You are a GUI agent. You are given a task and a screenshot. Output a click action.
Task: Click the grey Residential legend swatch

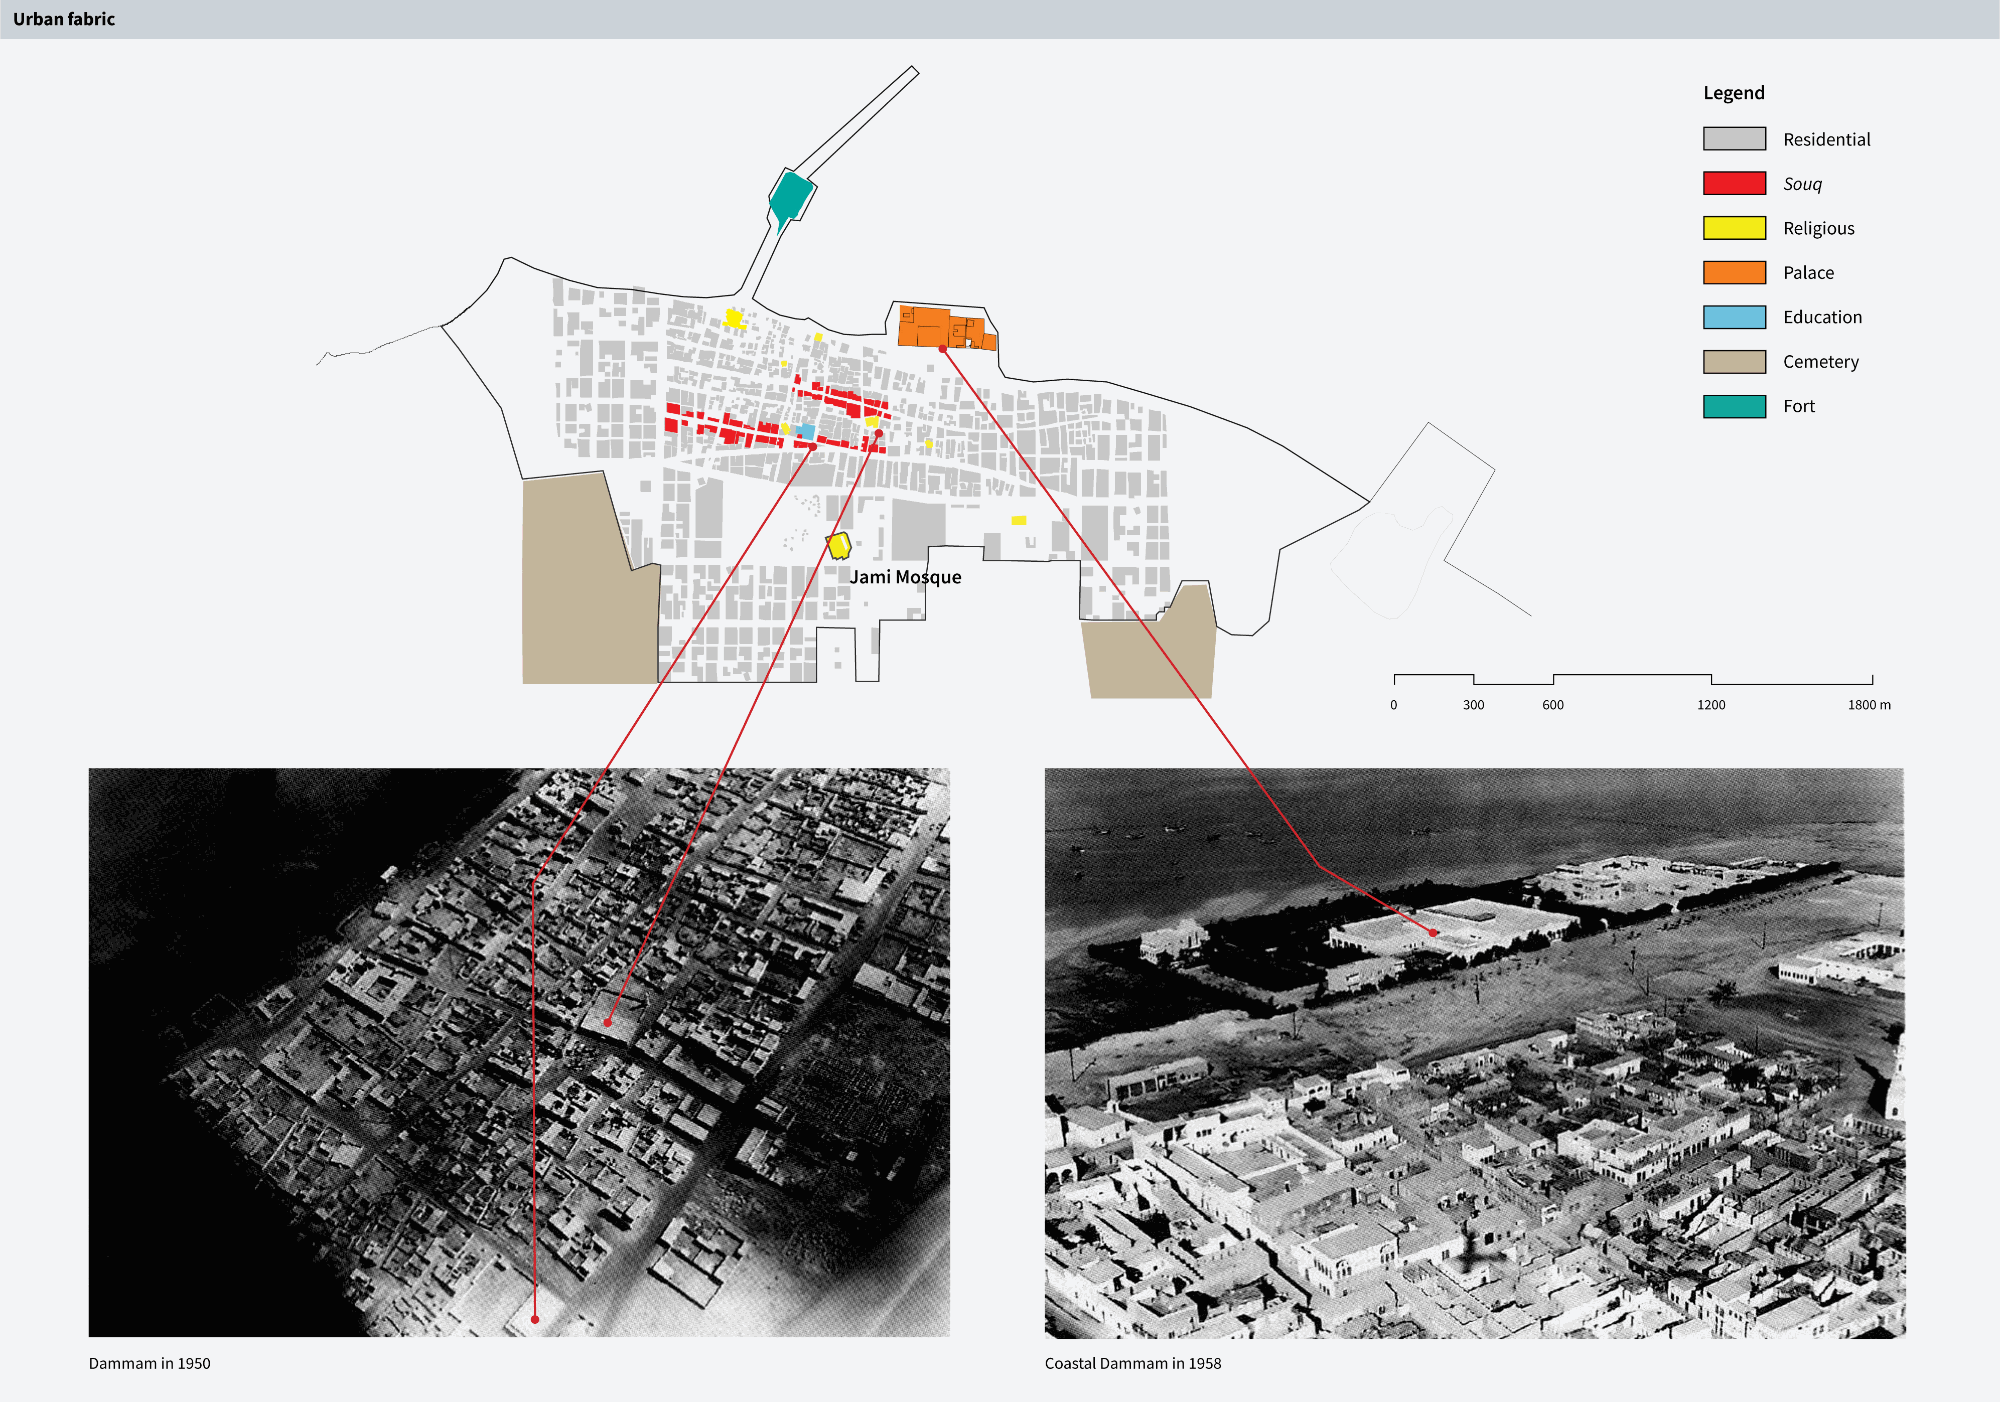pos(1734,139)
